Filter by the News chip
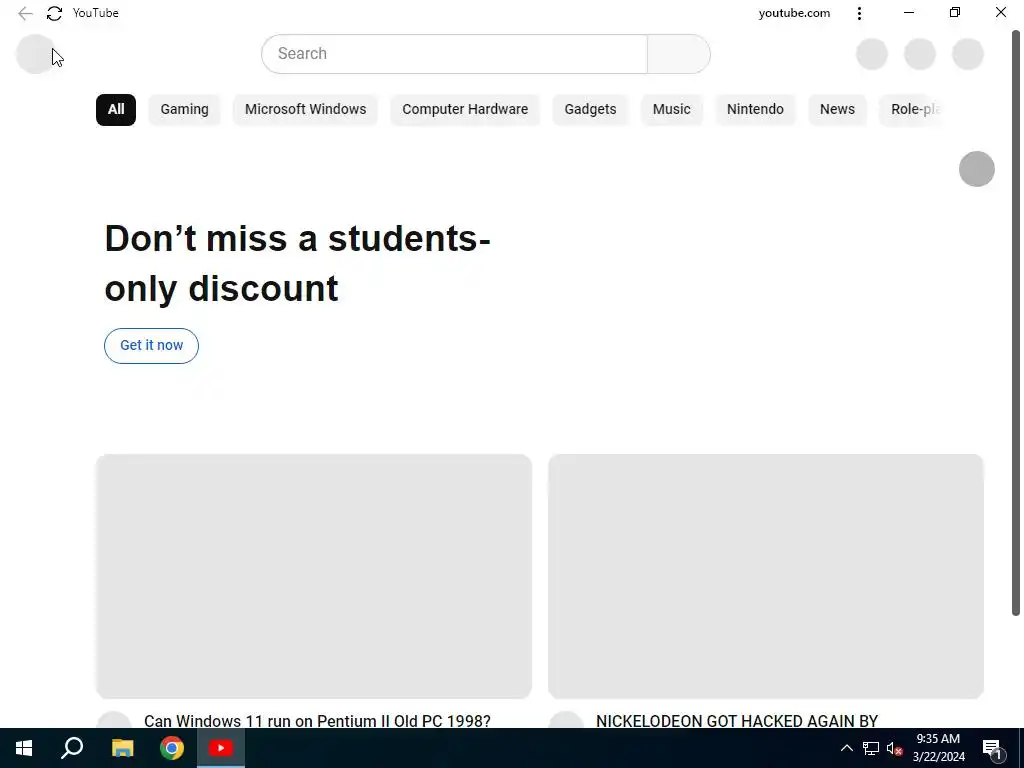1024x768 pixels. coord(837,110)
